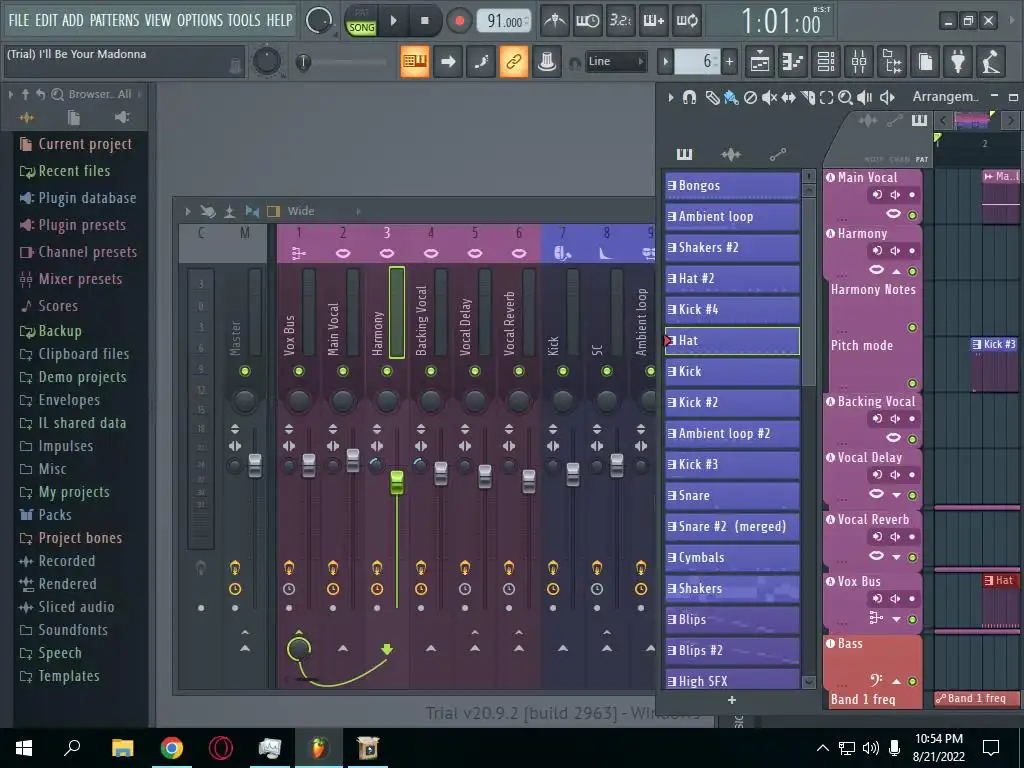
Task: Click the playlist snap magnet icon
Action: coord(689,97)
